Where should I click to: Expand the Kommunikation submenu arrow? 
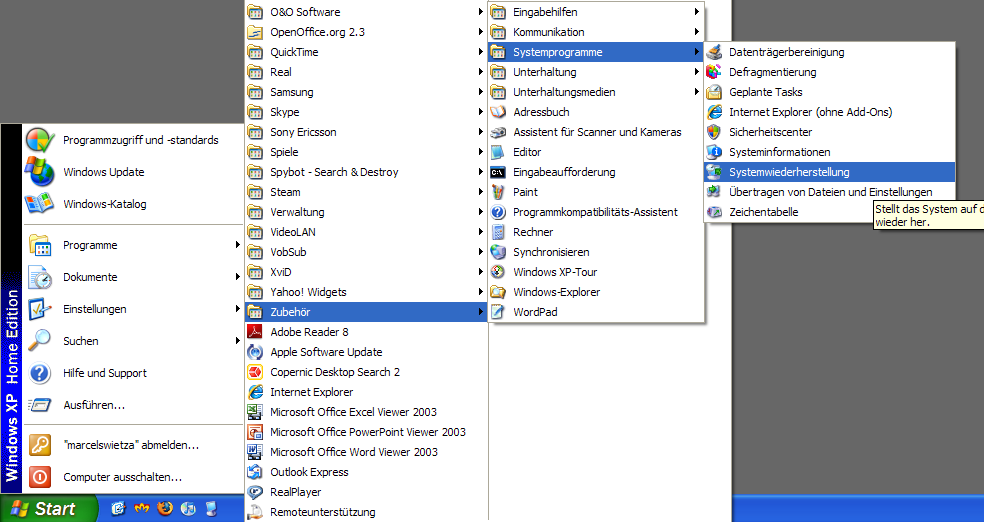(x=697, y=32)
